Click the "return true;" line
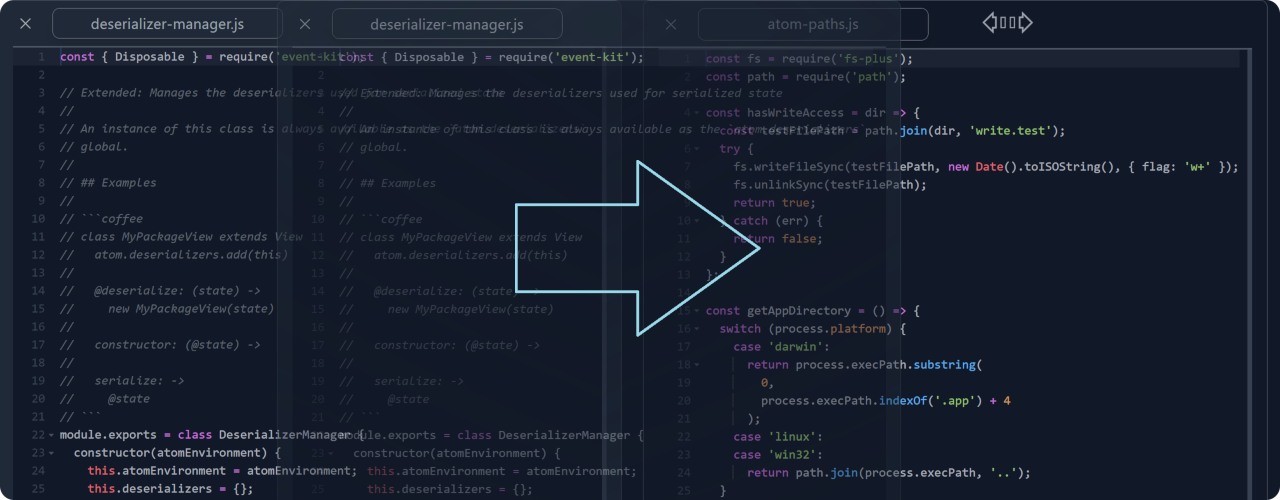The image size is (1280, 500). click(774, 203)
